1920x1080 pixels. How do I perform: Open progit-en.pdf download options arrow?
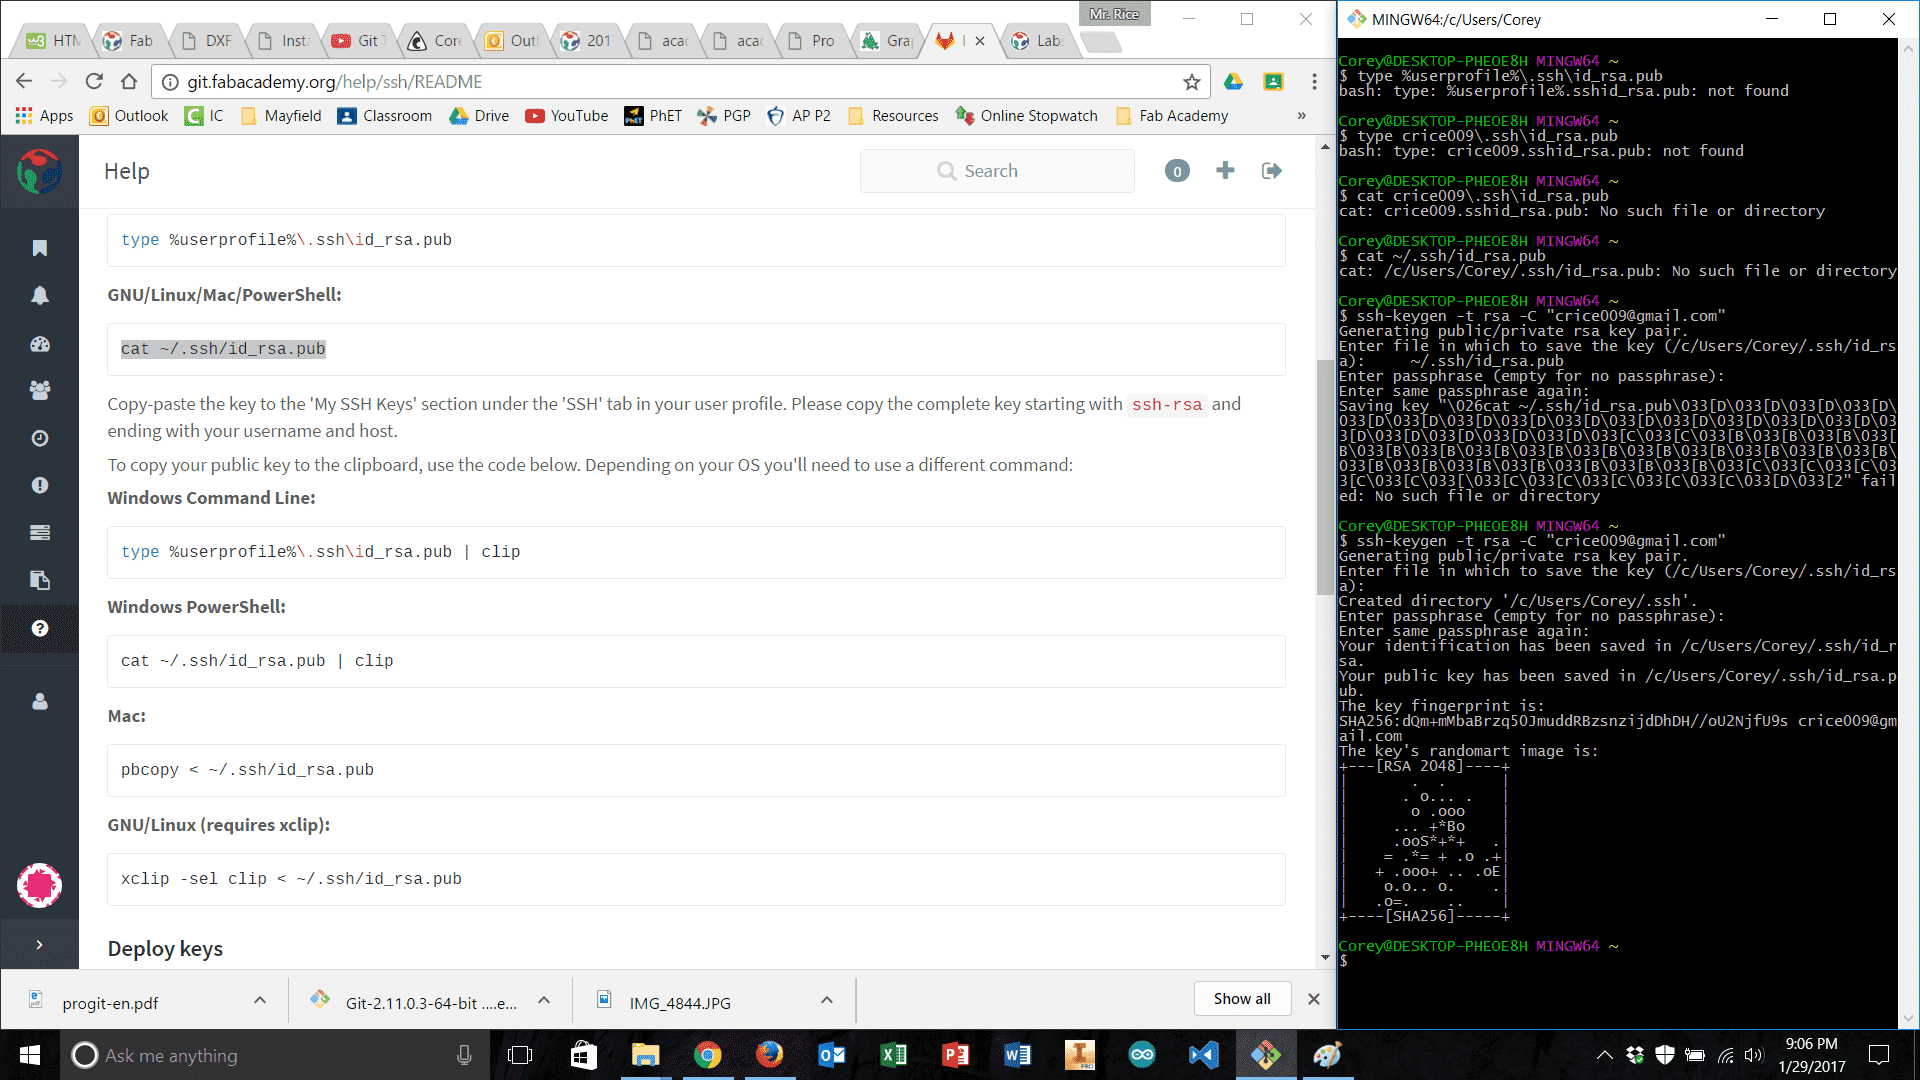260,1001
